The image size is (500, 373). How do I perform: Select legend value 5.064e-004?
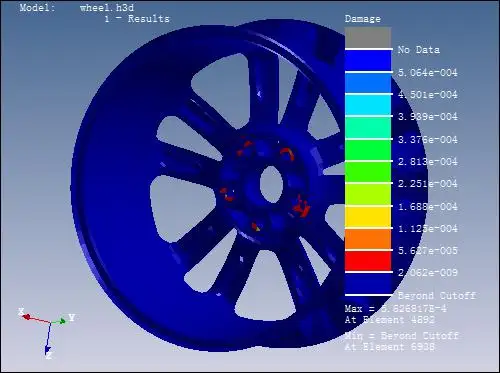pyautogui.click(x=428, y=73)
